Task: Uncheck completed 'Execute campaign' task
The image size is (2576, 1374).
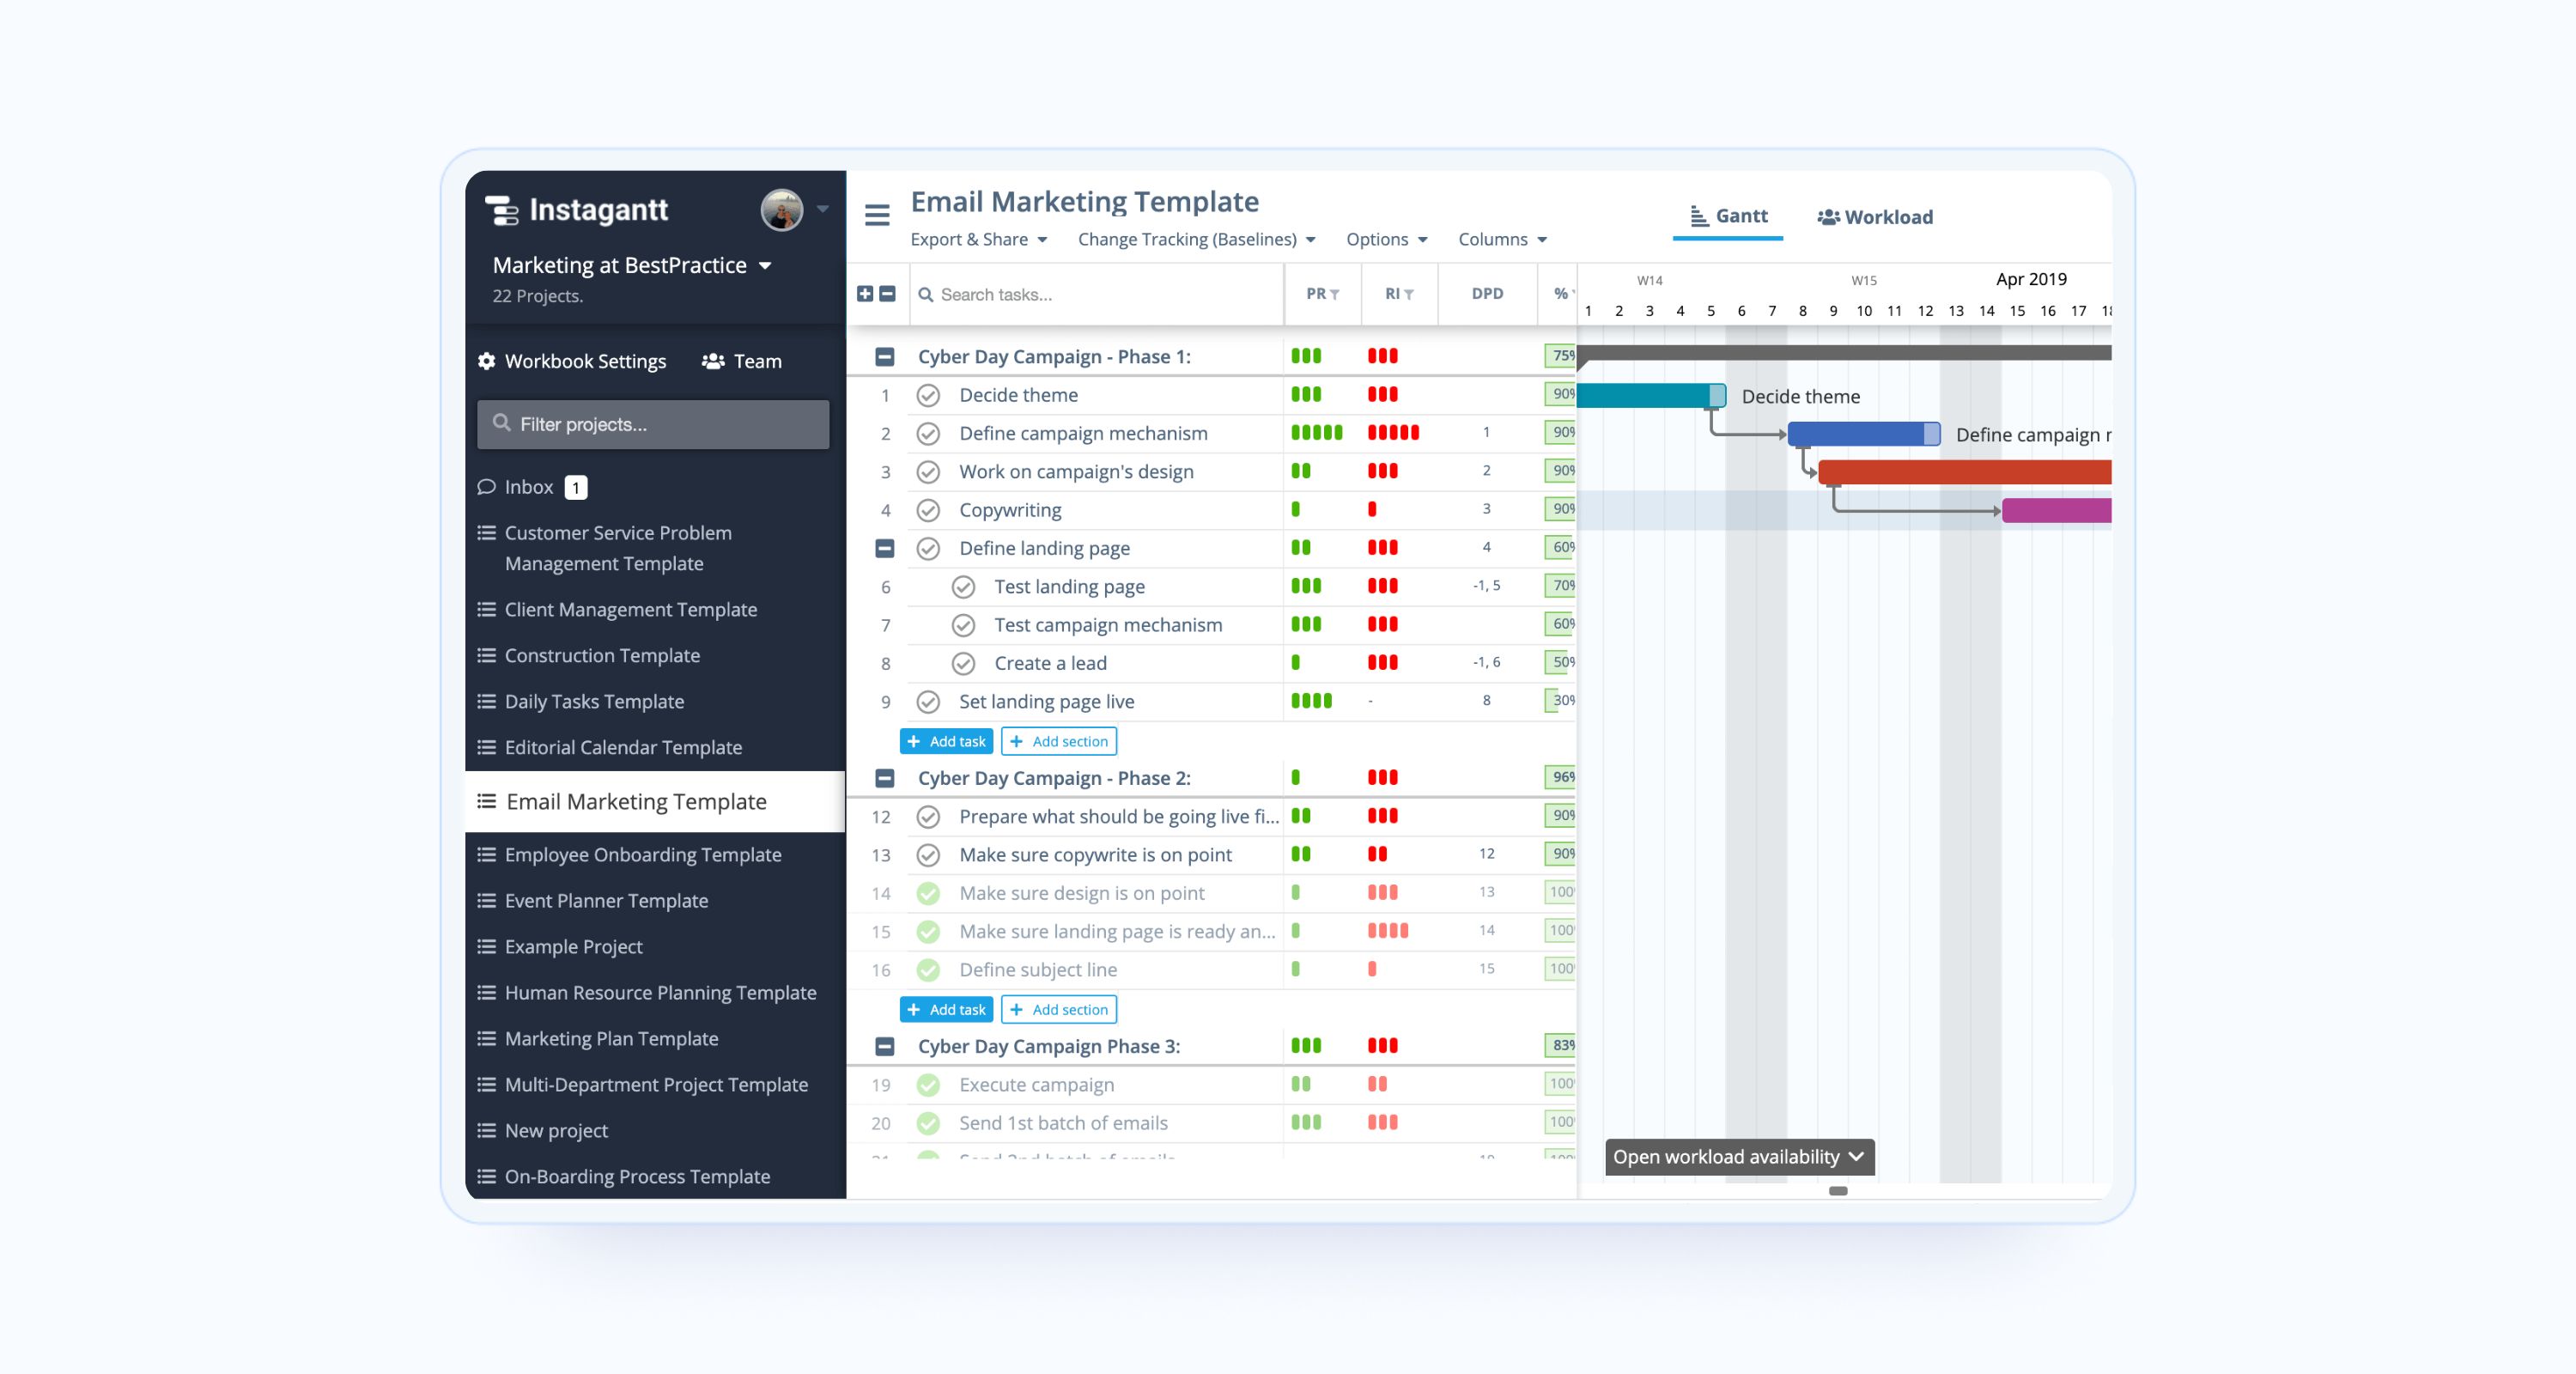Action: click(928, 1085)
